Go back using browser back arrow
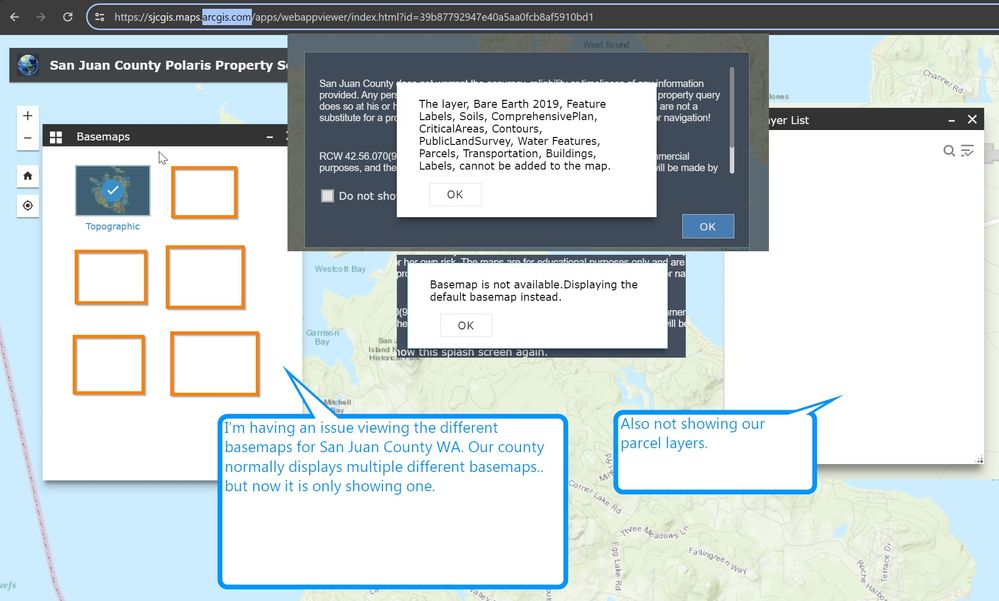Image resolution: width=999 pixels, height=601 pixels. click(x=15, y=17)
